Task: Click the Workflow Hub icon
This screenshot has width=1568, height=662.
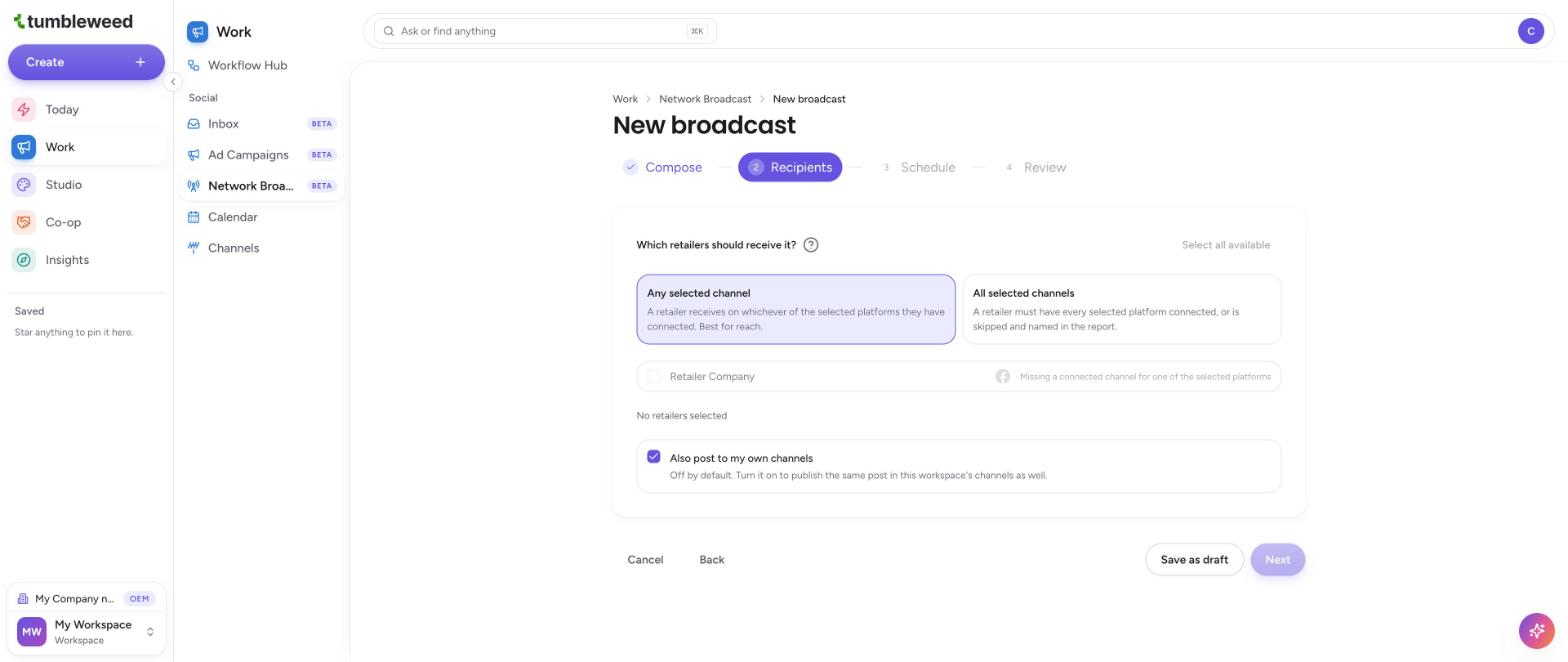Action: point(194,65)
